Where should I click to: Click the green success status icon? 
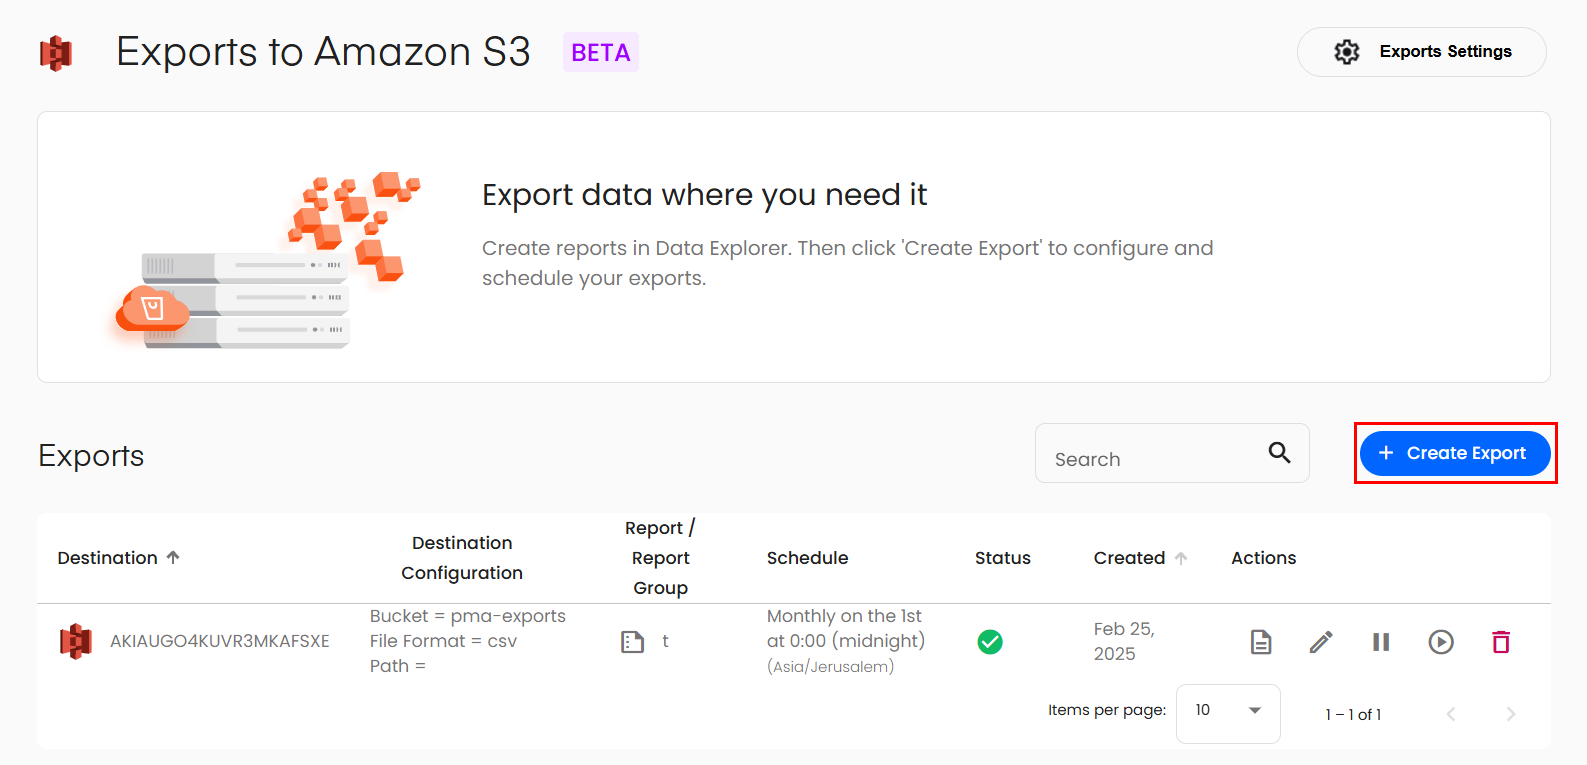(x=990, y=642)
